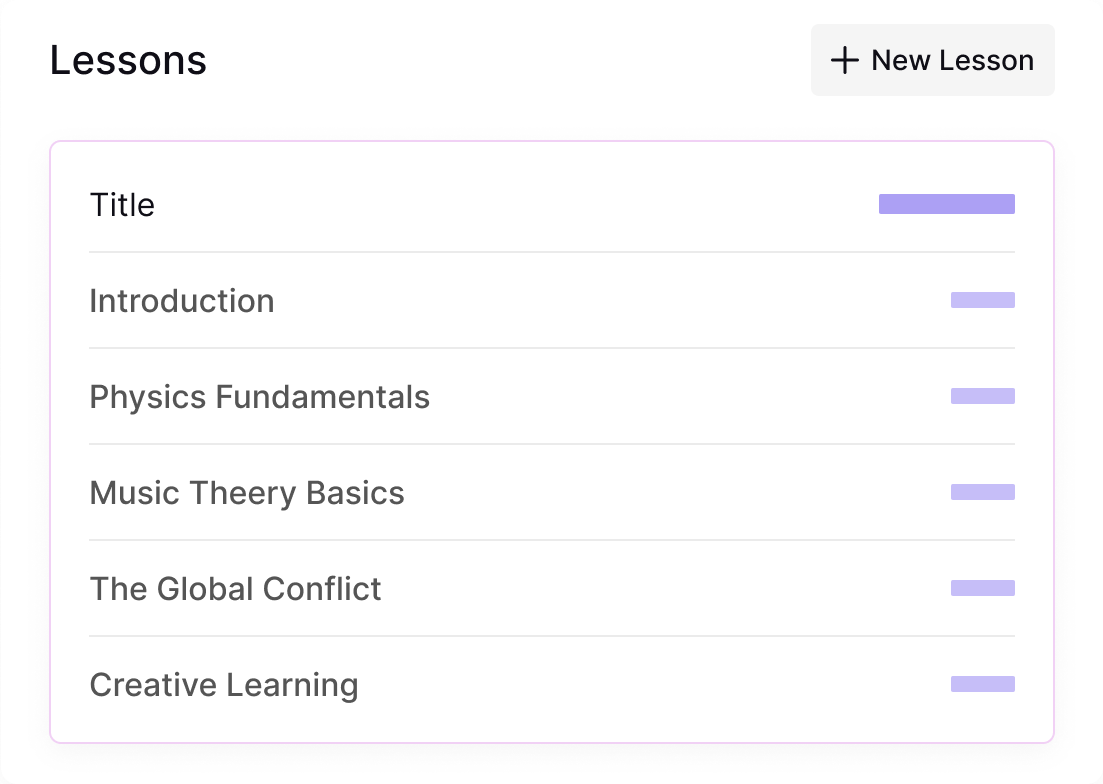
Task: Open the Physics Fundamentals lesson
Action: (259, 397)
